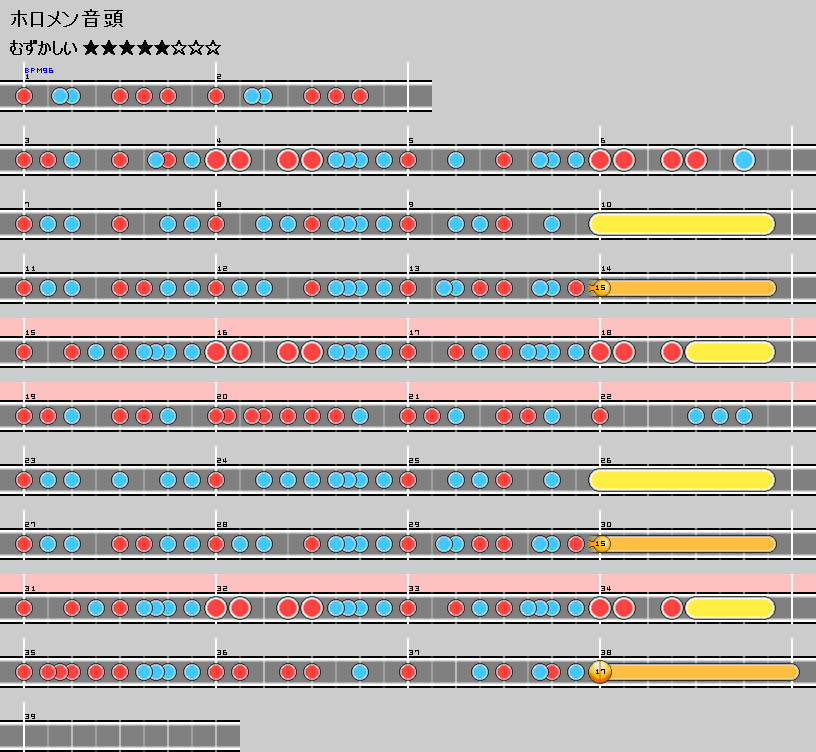816x752 pixels.
Task: Click the measure number 39 marker
Action: tap(29, 716)
